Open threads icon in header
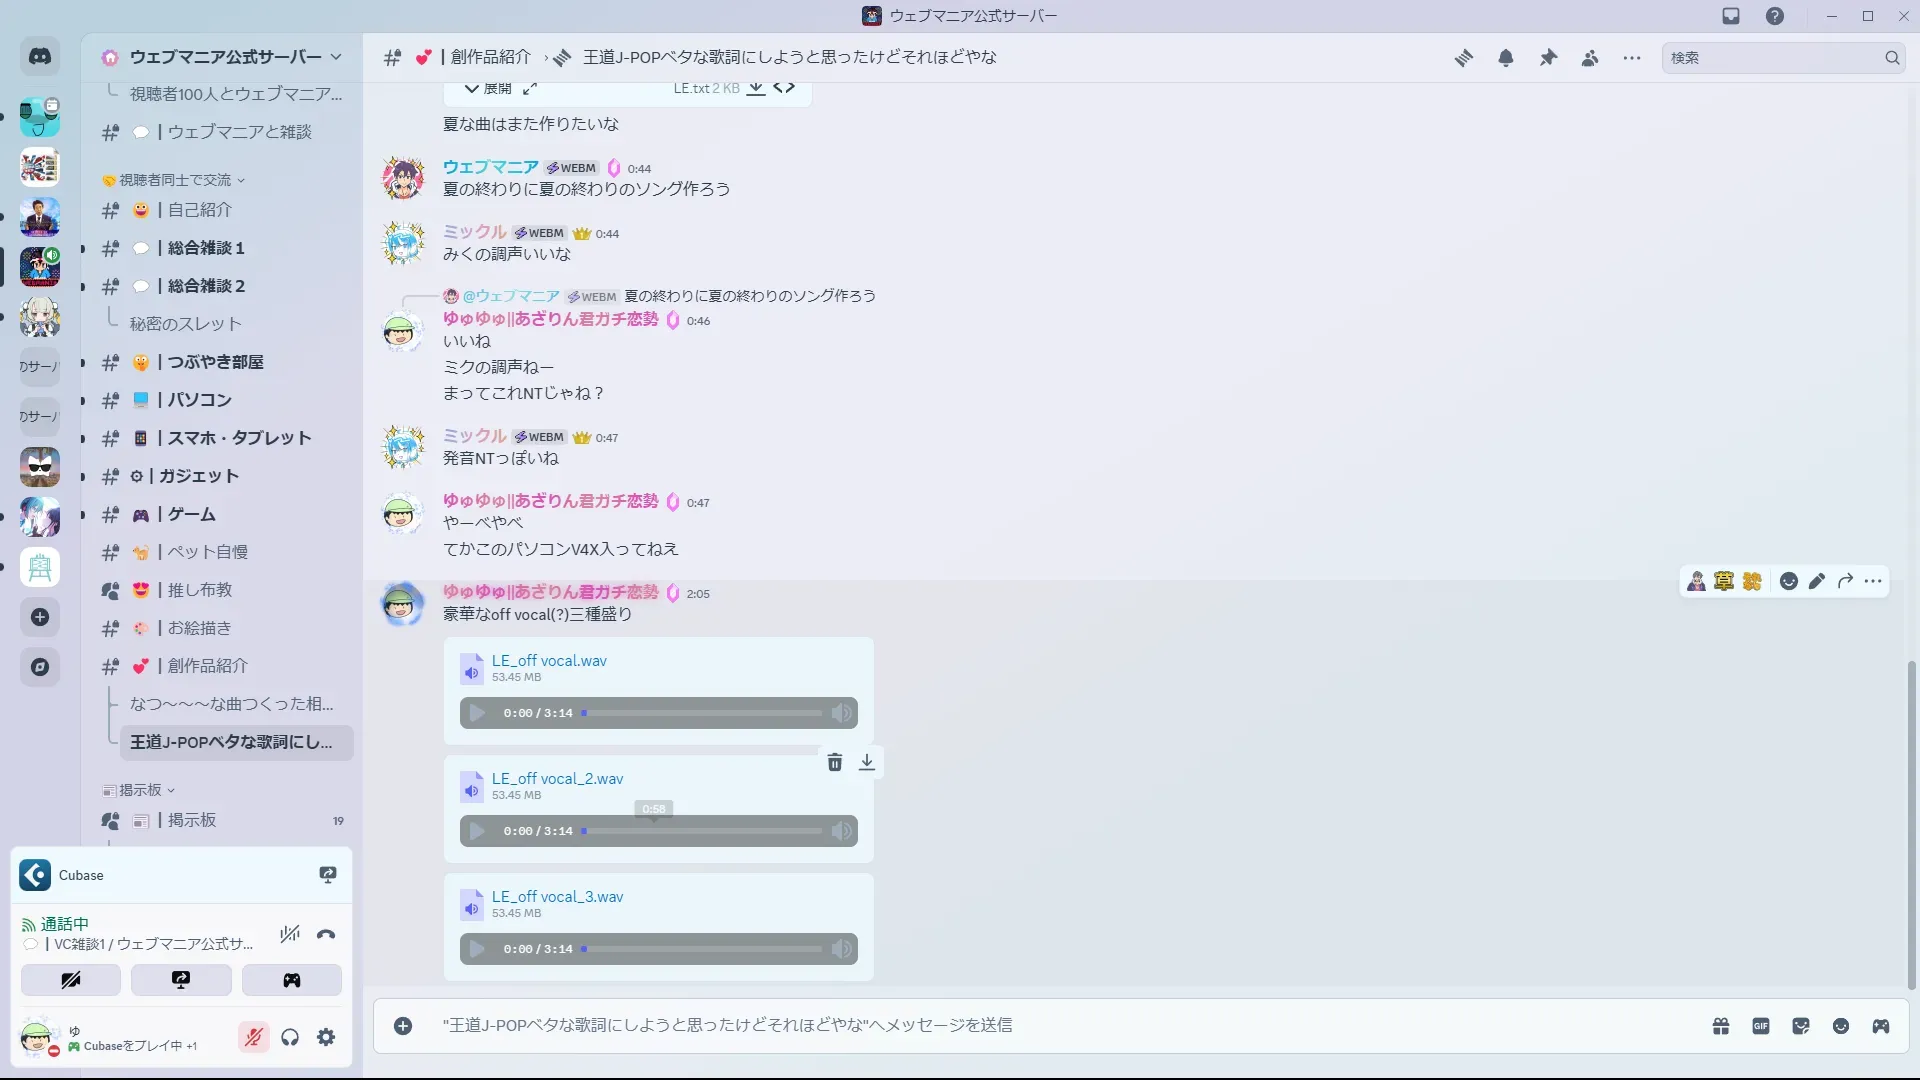The height and width of the screenshot is (1080, 1920). 1464,58
